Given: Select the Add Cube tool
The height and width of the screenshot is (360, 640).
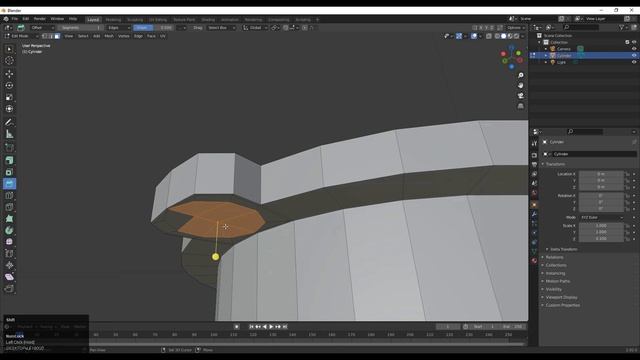Looking at the screenshot, I should click(9, 147).
